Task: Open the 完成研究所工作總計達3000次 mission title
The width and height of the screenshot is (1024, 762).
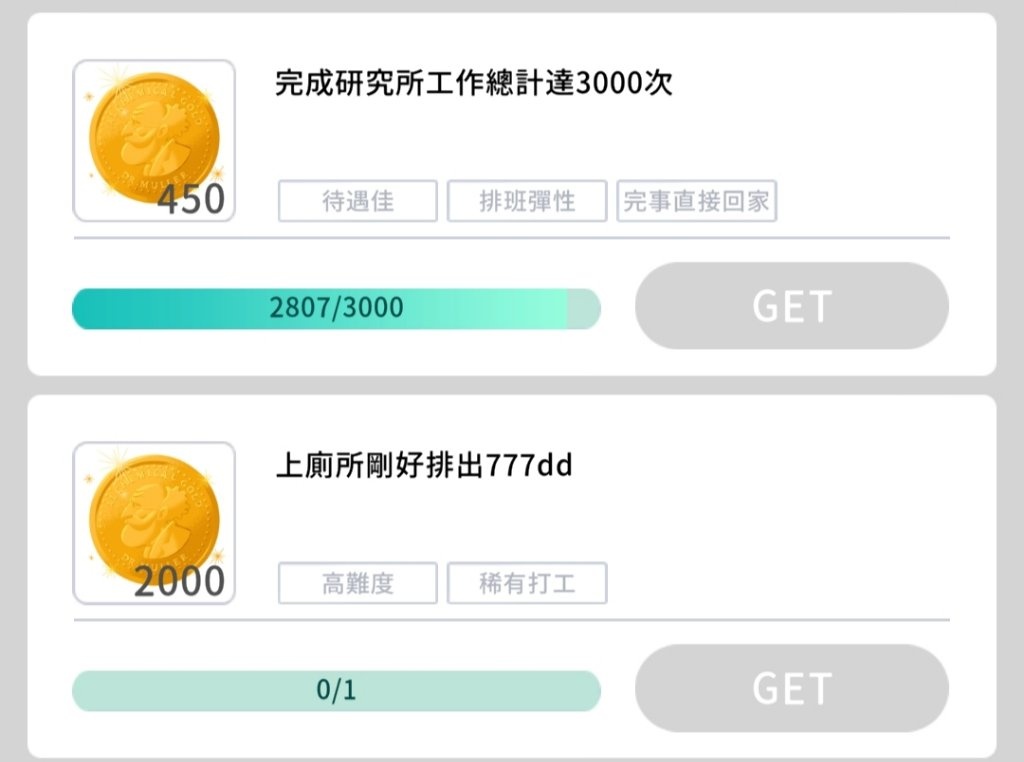Action: click(473, 84)
